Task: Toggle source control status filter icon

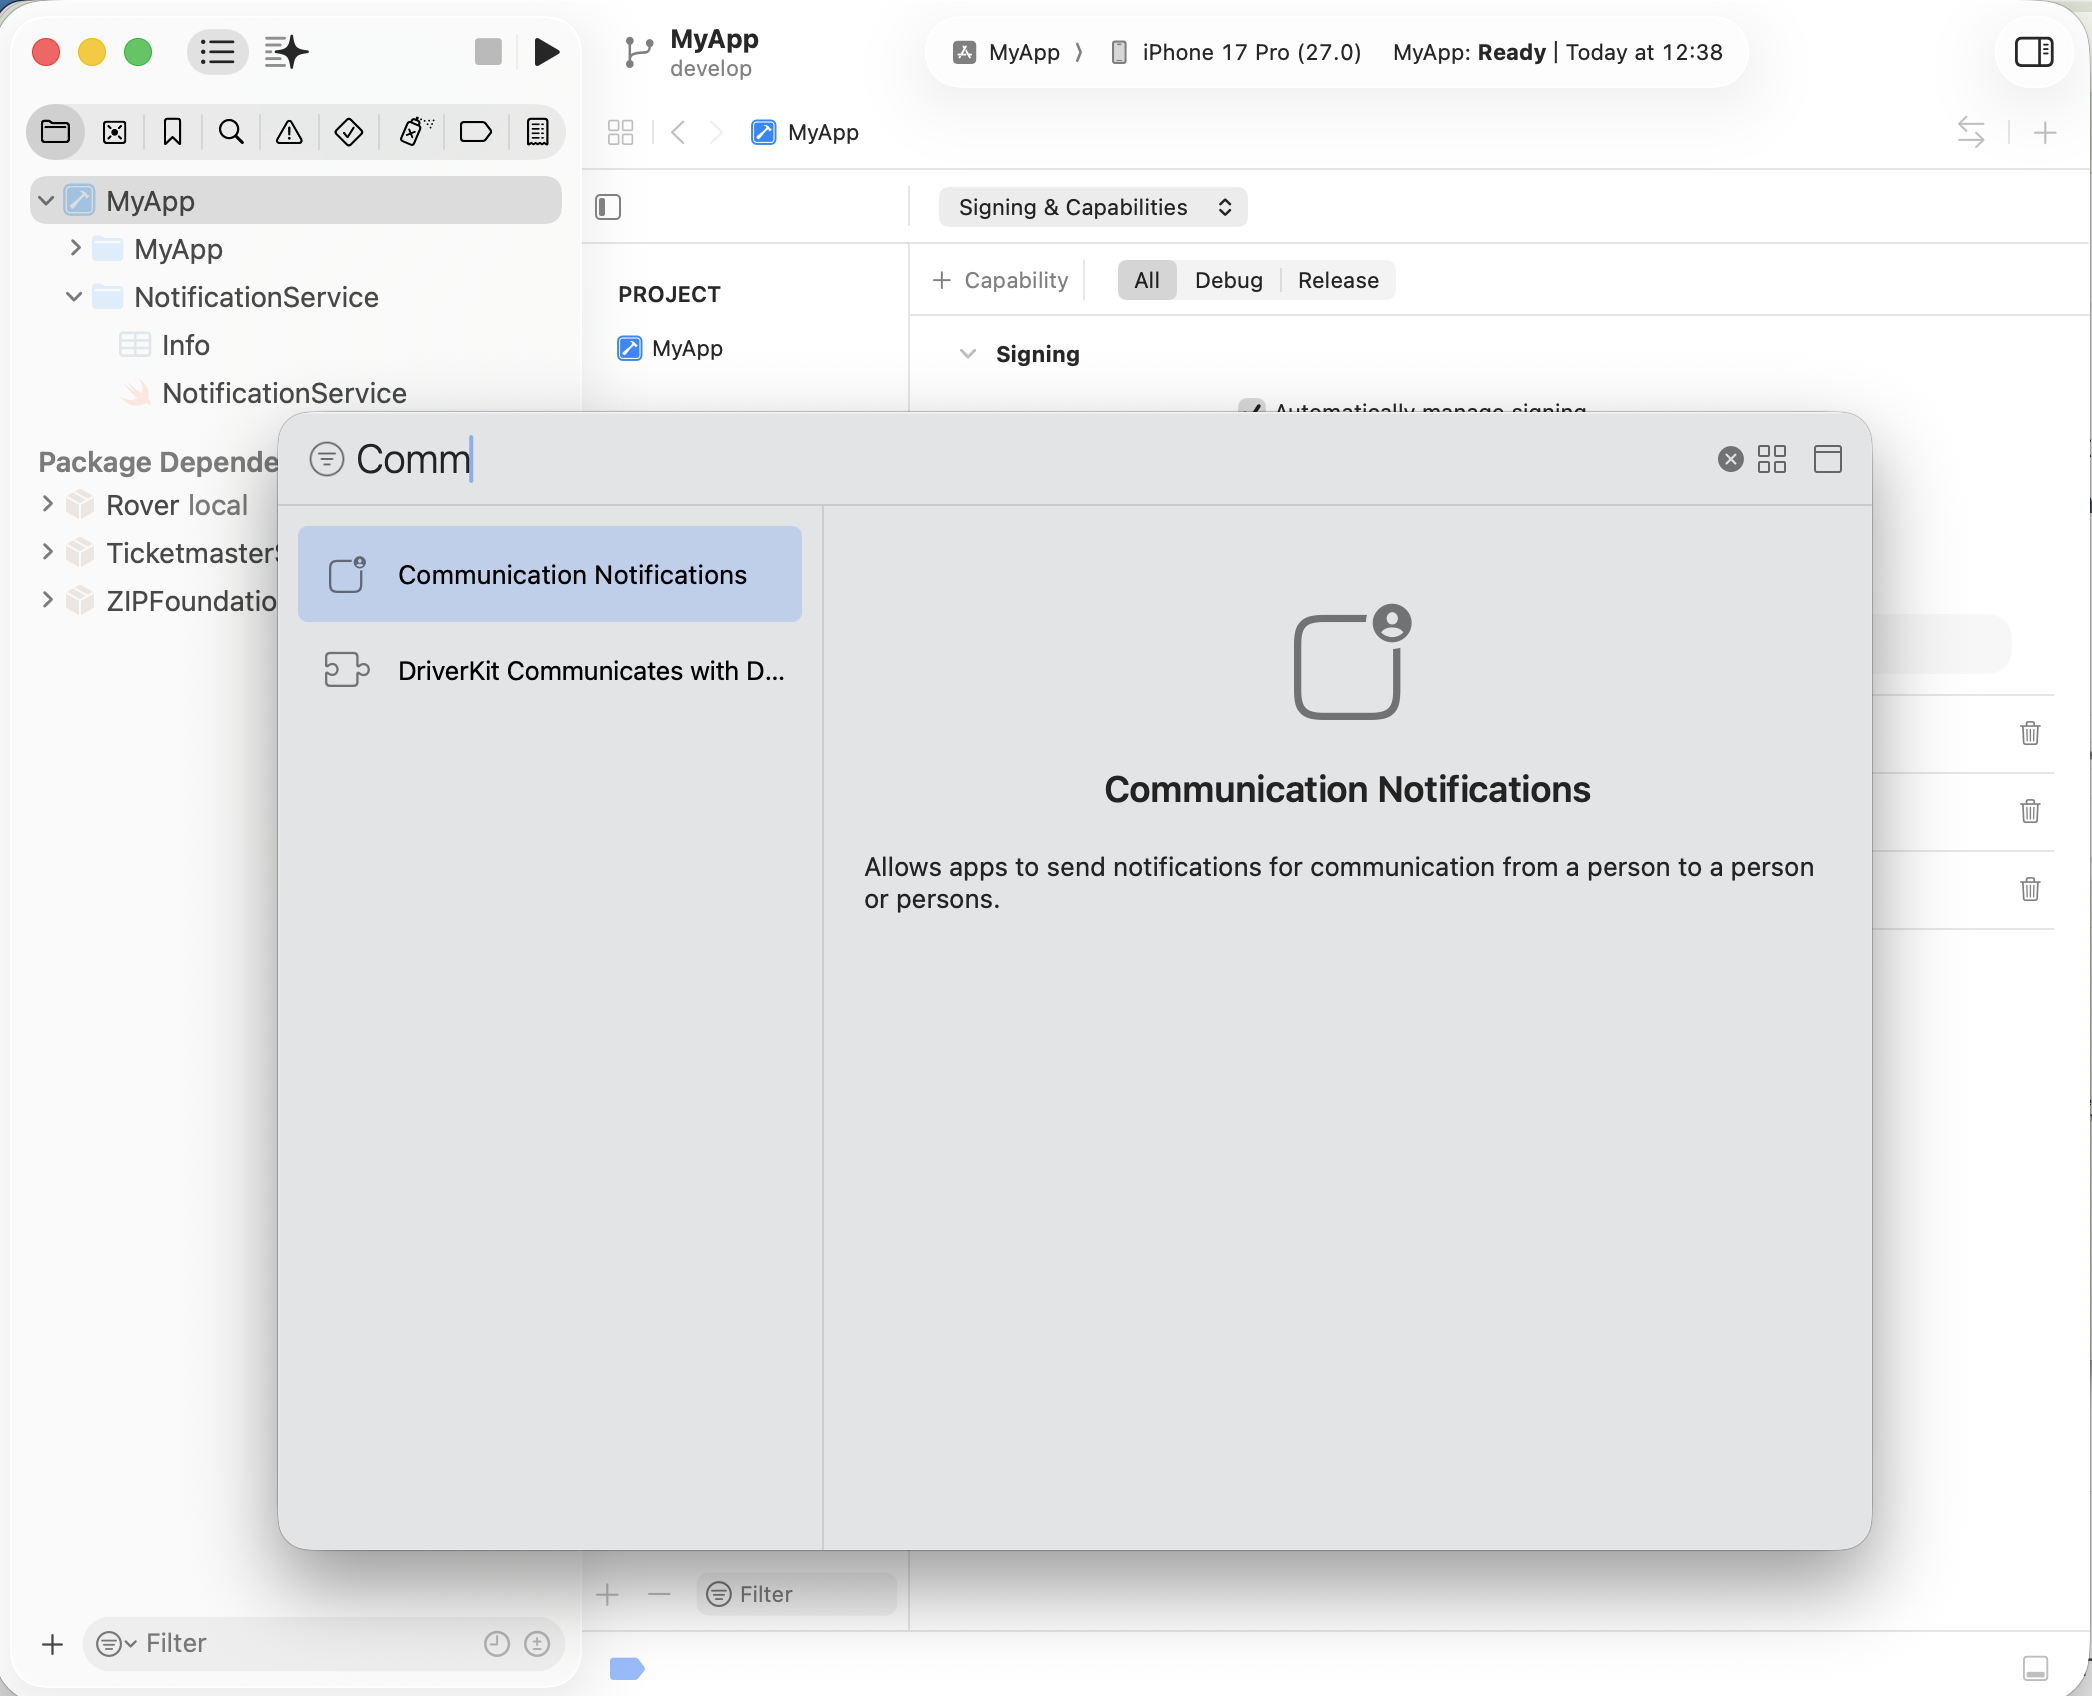Action: [x=537, y=1644]
